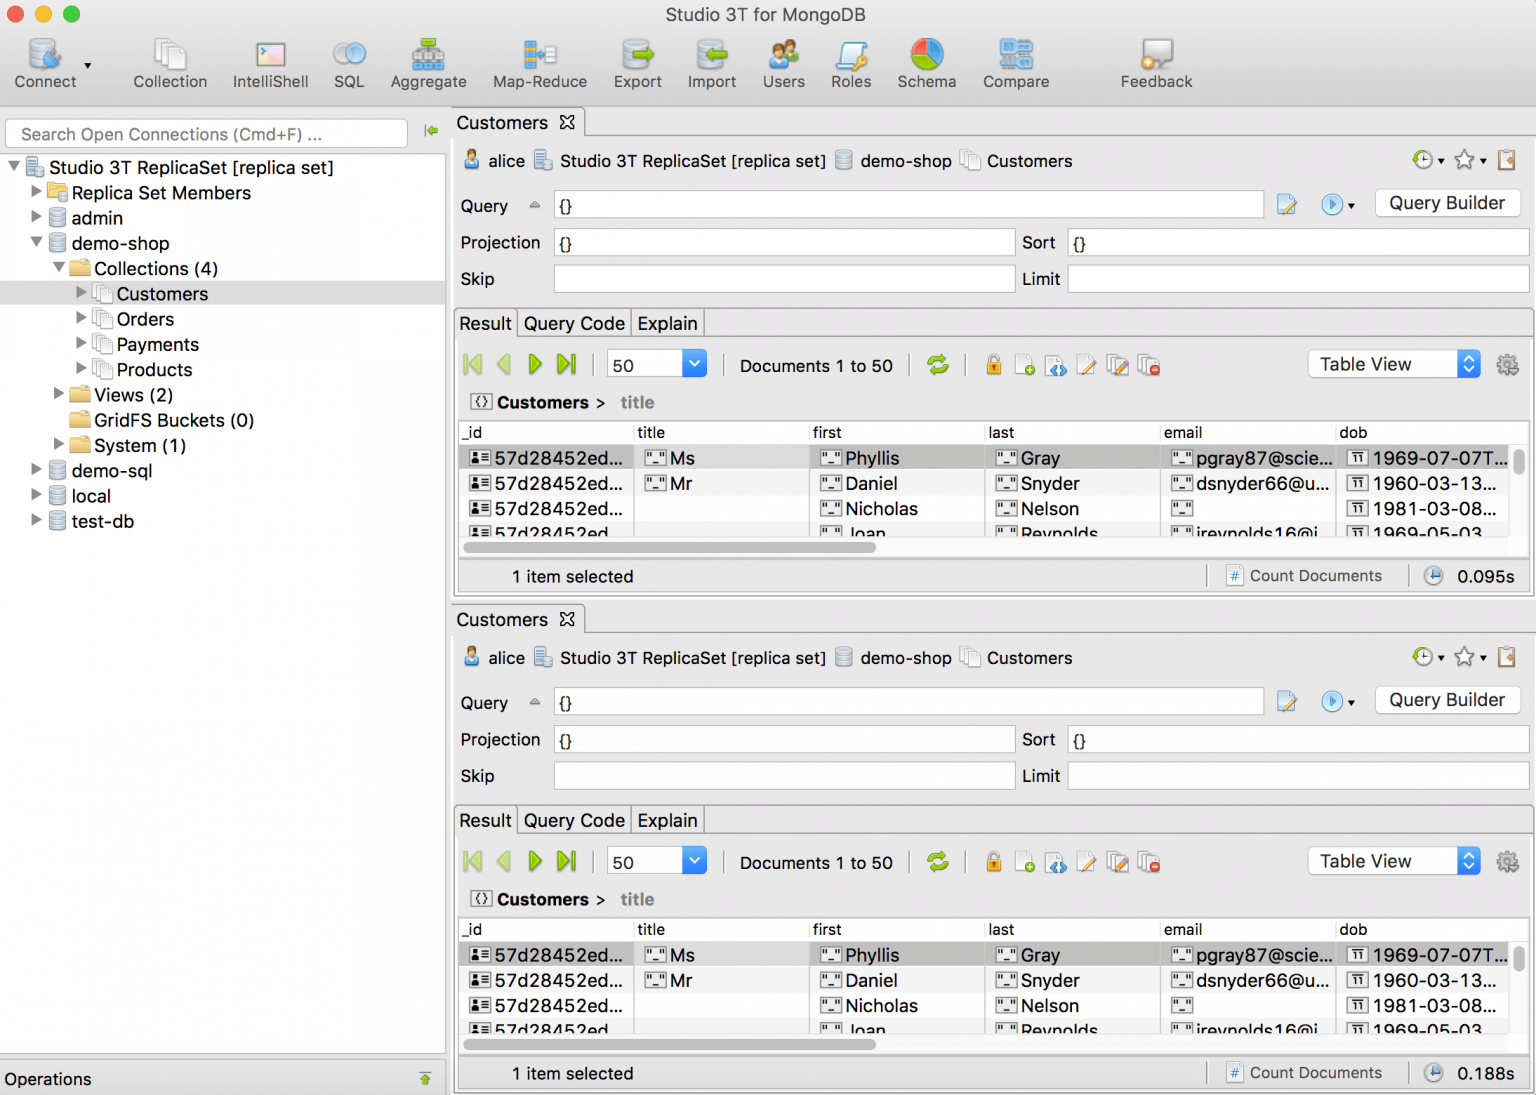
Task: Click the top Query Builder button
Action: pyautogui.click(x=1446, y=203)
